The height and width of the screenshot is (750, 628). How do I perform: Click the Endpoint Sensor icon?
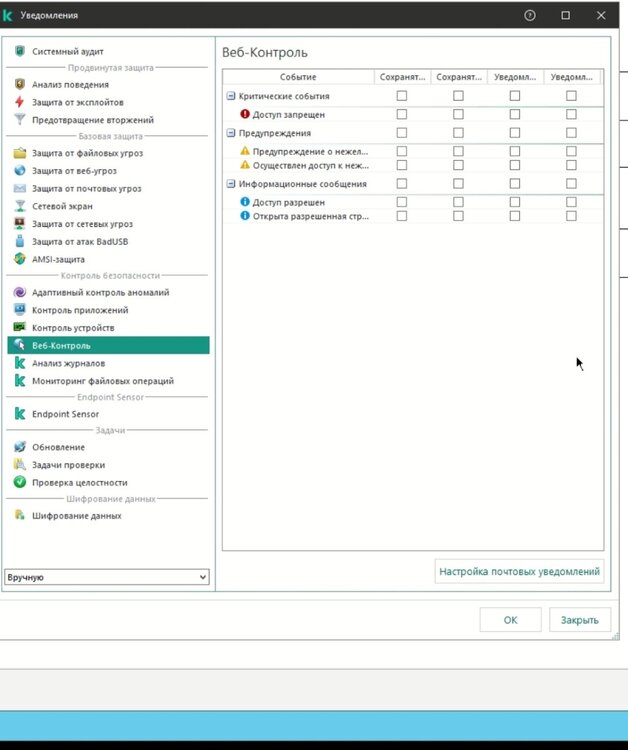click(x=20, y=414)
